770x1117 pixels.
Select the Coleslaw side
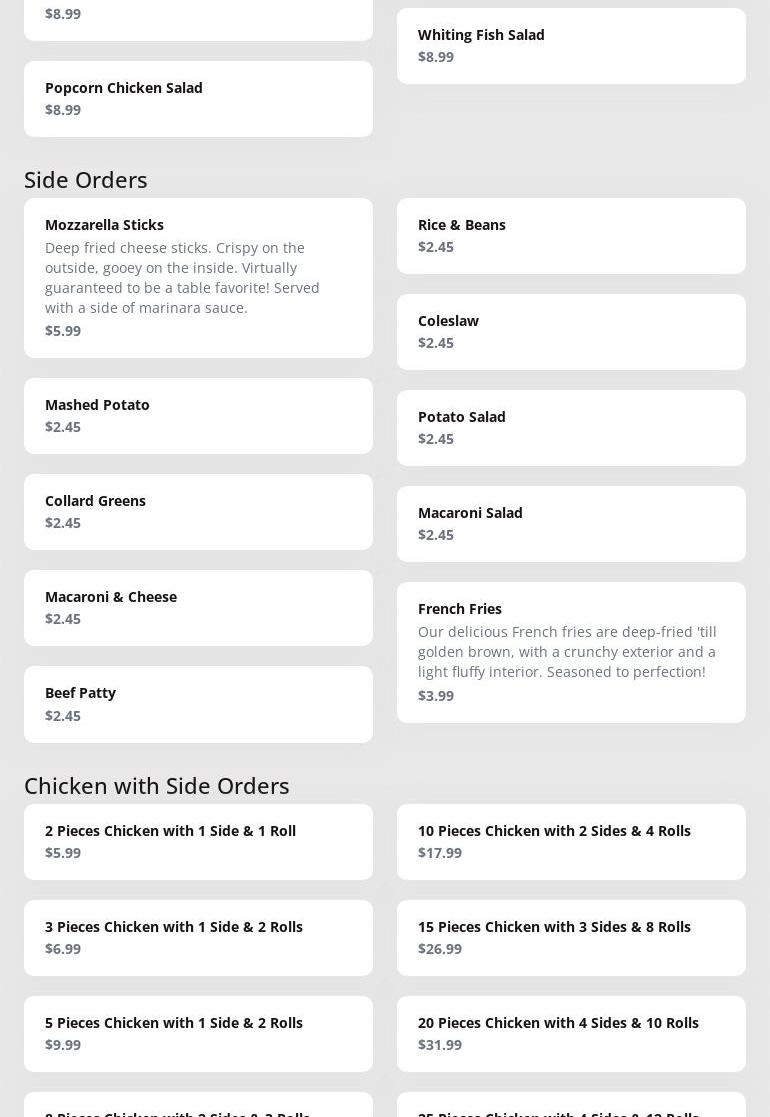(x=571, y=331)
